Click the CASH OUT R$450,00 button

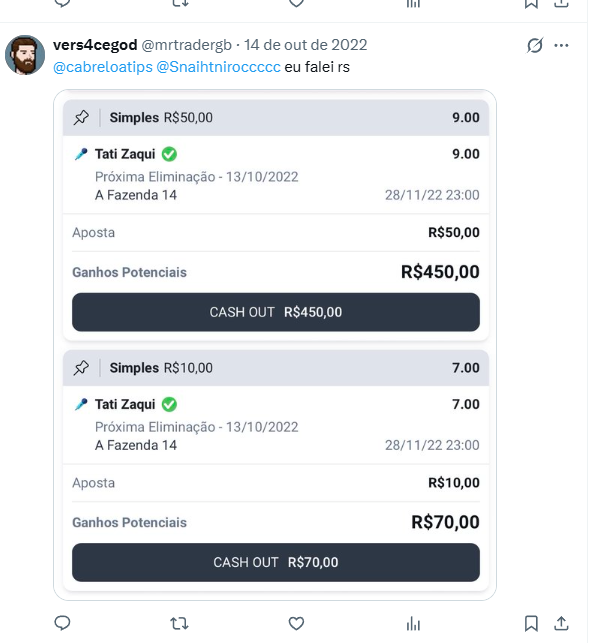pyautogui.click(x=276, y=312)
